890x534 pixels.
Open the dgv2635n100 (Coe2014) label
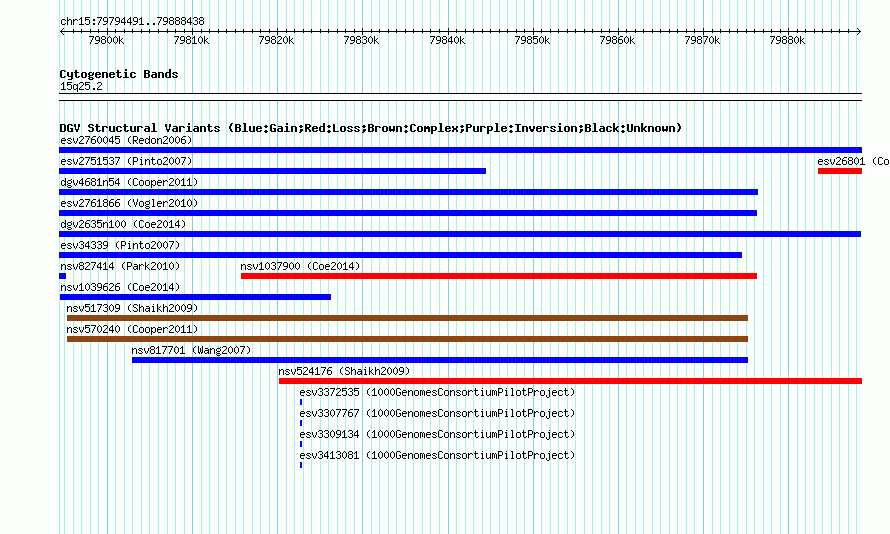click(123, 224)
